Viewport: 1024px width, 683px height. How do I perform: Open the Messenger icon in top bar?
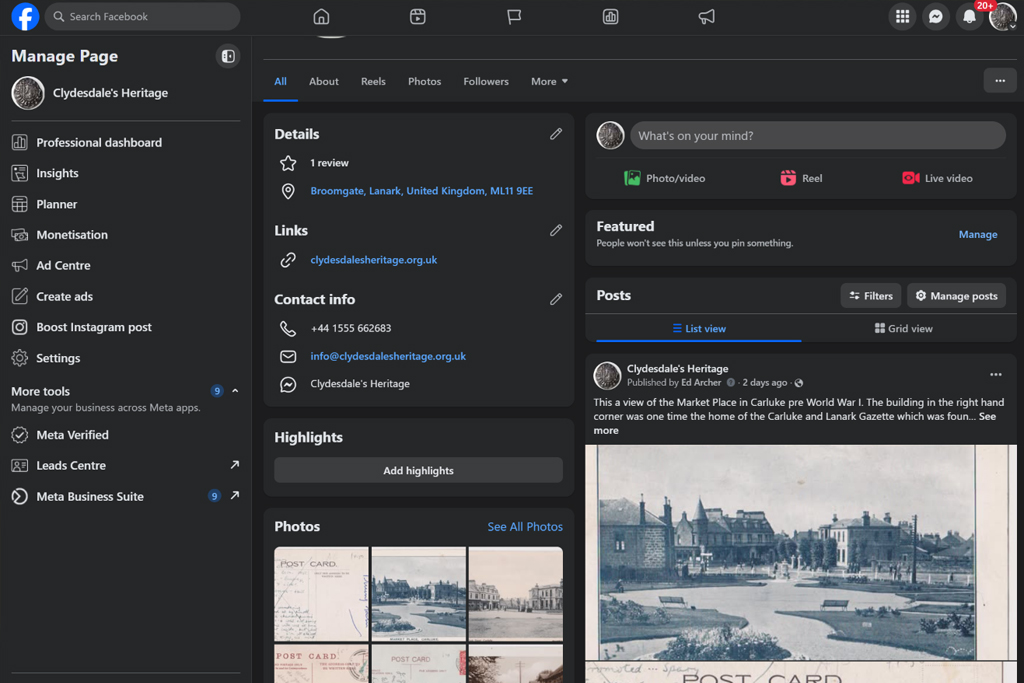point(936,16)
